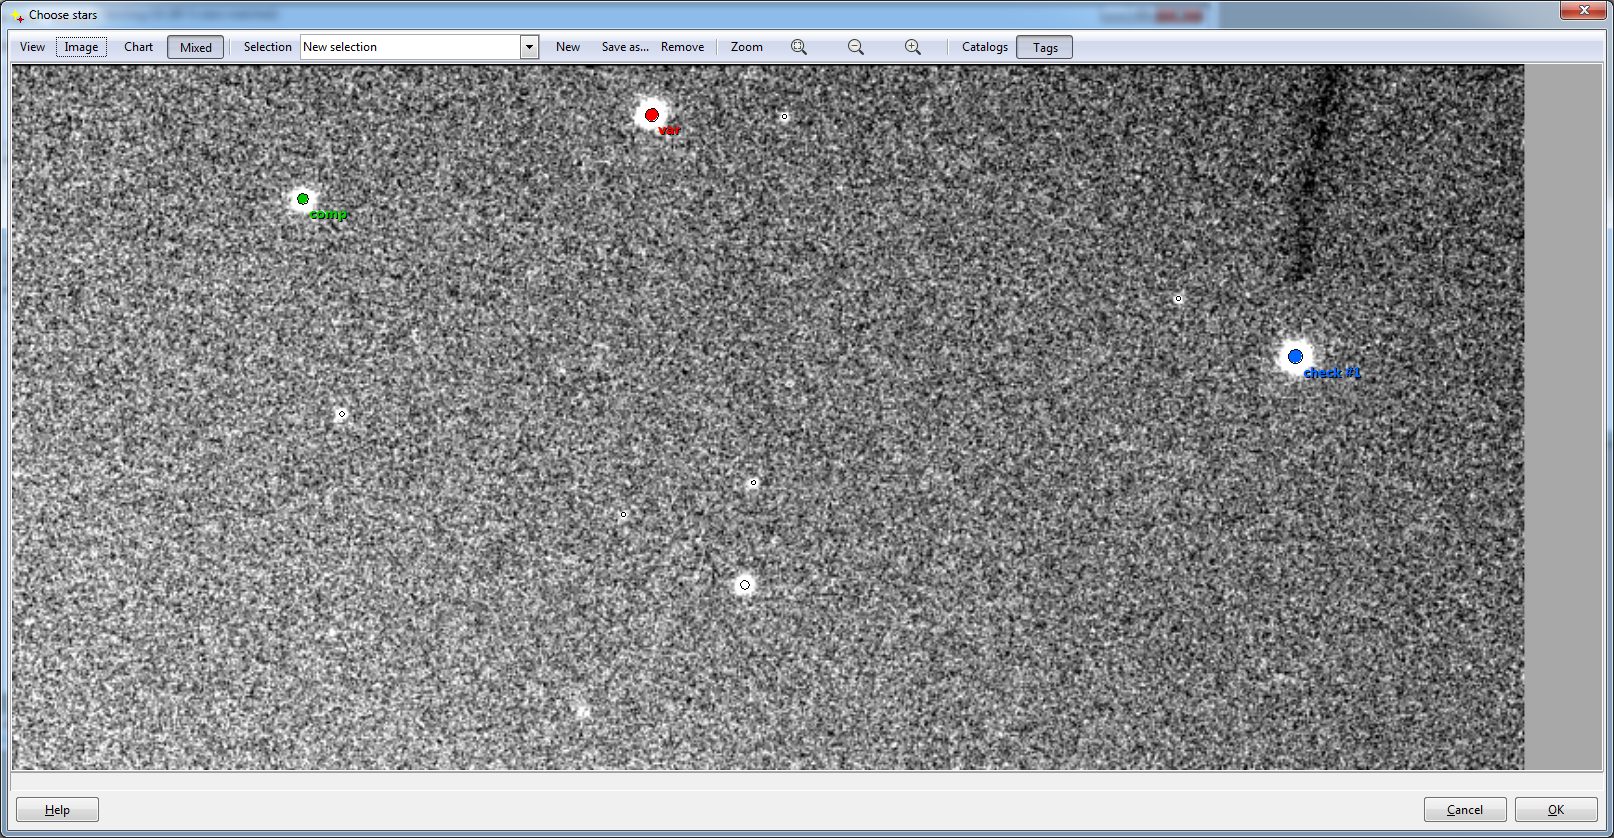Screen dimensions: 1614x838
Task: Select the blue check #1 star marker
Action: point(1295,356)
